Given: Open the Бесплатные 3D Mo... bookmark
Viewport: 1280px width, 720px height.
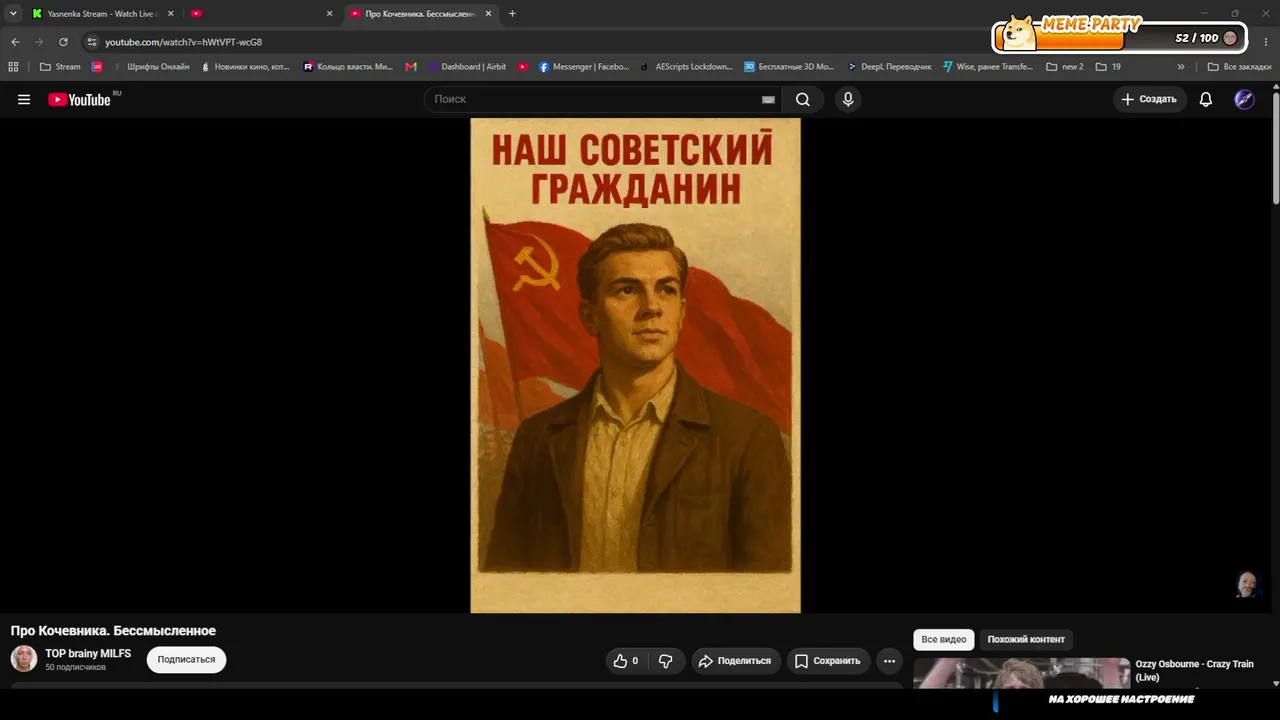Looking at the screenshot, I should coord(789,67).
